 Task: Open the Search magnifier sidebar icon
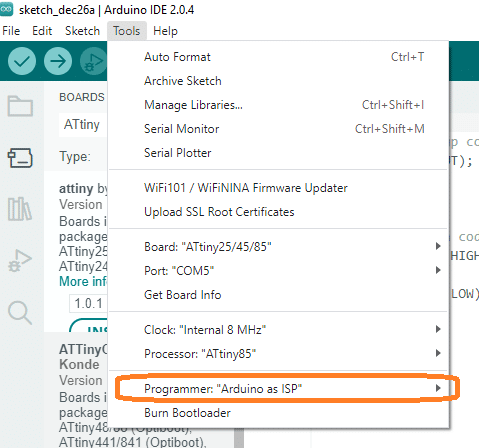[x=20, y=313]
